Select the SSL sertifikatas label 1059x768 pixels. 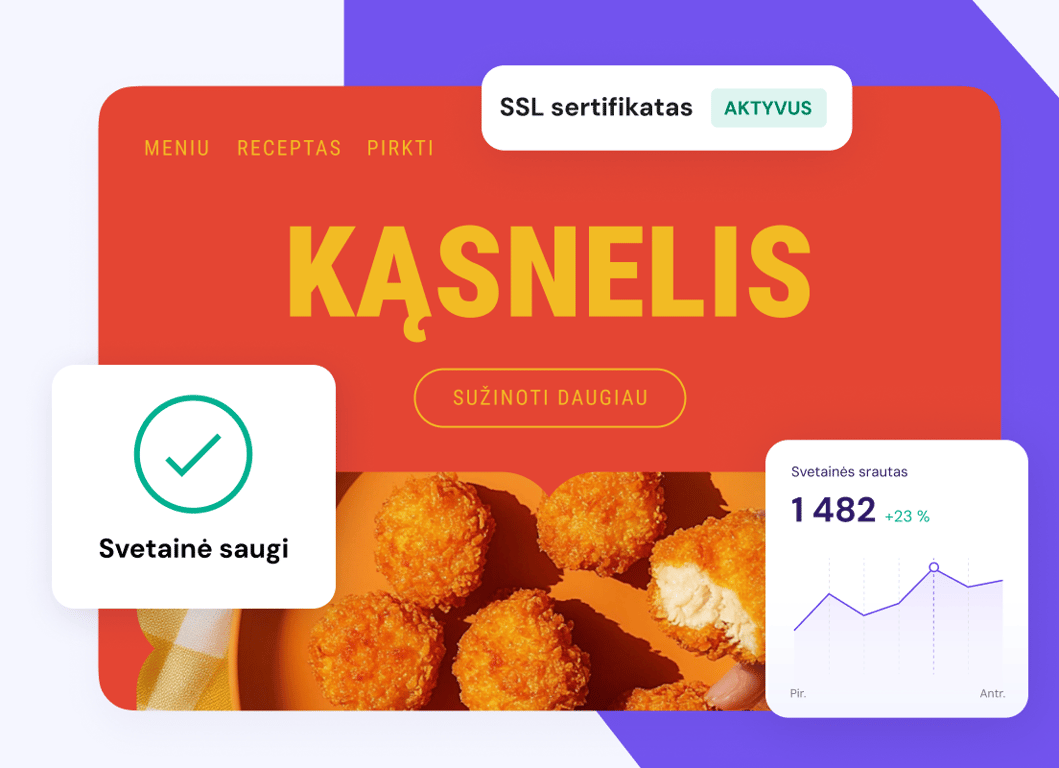596,108
